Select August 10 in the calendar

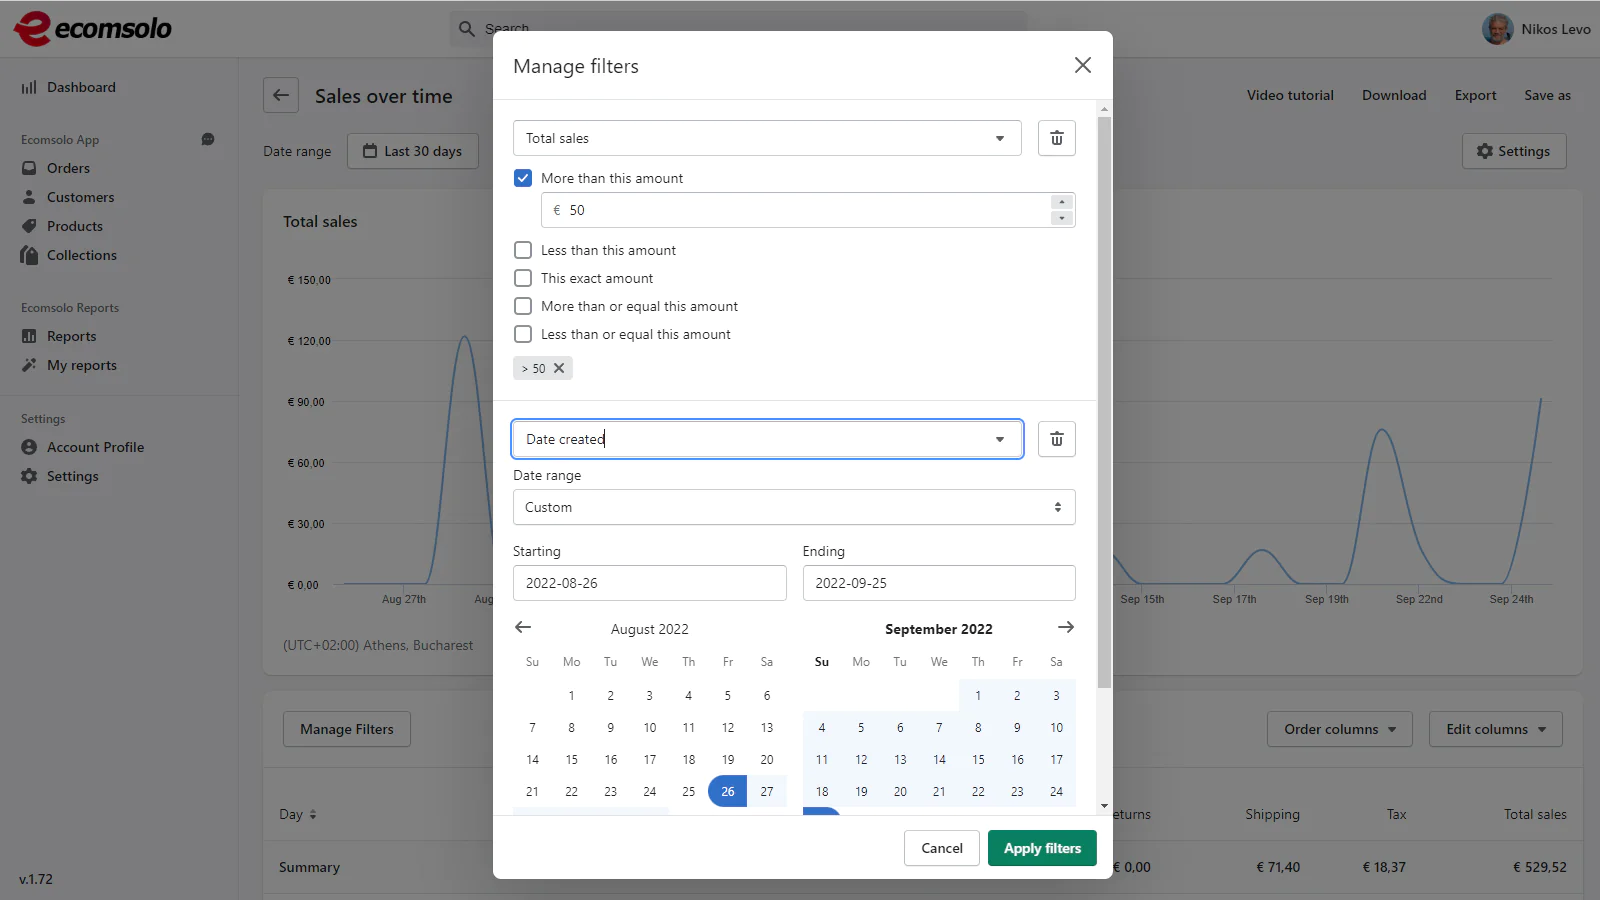pyautogui.click(x=650, y=727)
